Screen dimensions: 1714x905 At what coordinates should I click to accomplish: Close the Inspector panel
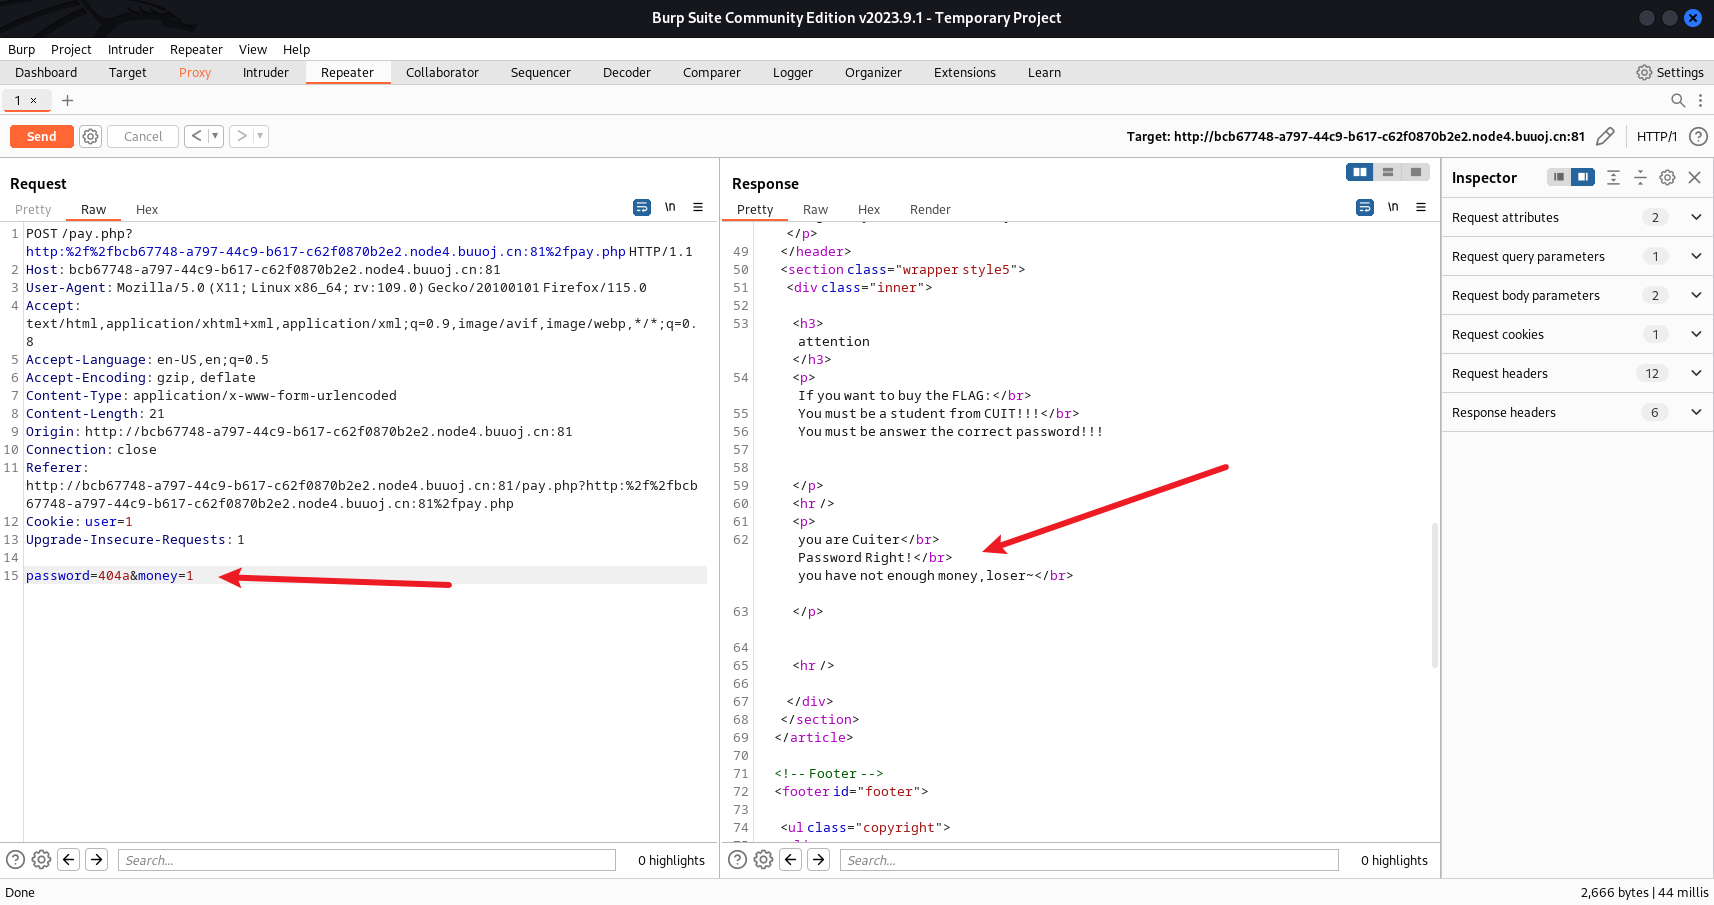click(1694, 177)
